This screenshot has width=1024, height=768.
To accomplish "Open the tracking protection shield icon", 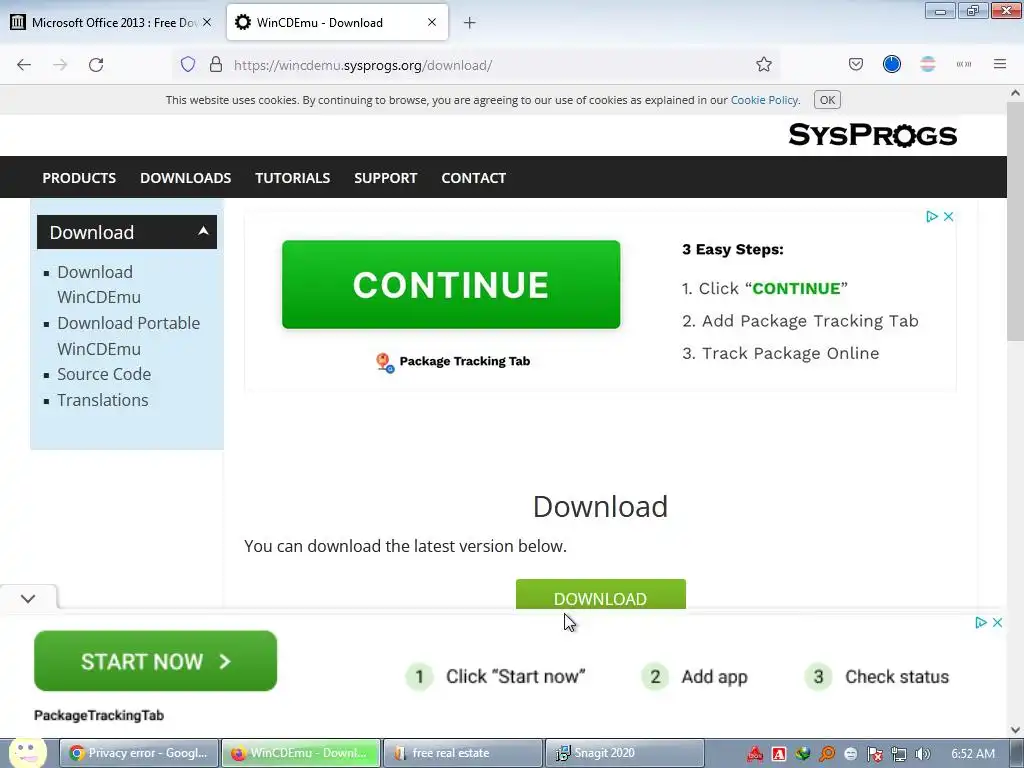I will pos(188,65).
